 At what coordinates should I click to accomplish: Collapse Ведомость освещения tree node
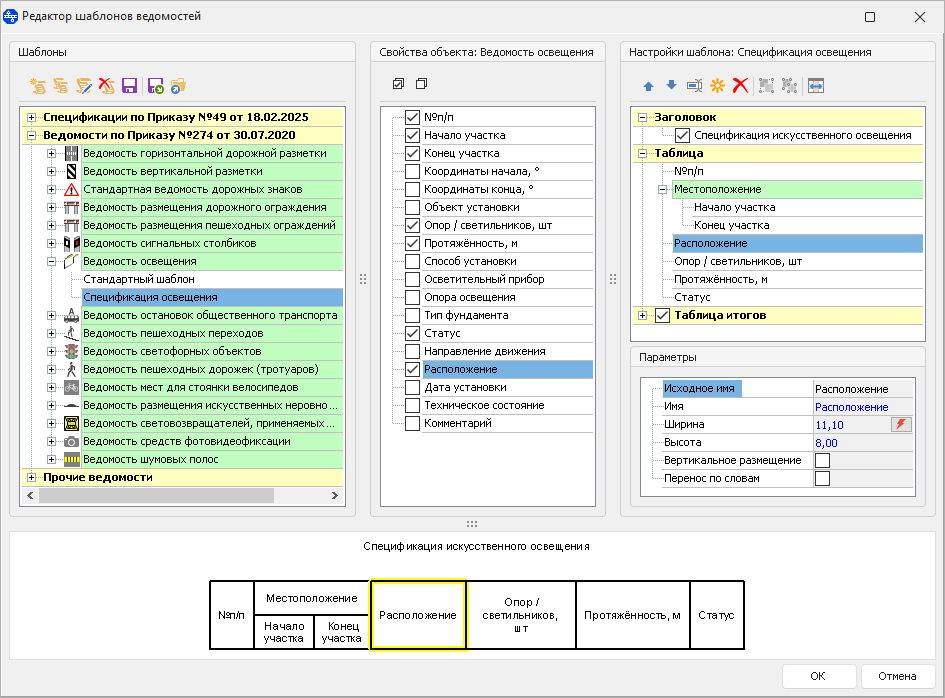tap(52, 261)
